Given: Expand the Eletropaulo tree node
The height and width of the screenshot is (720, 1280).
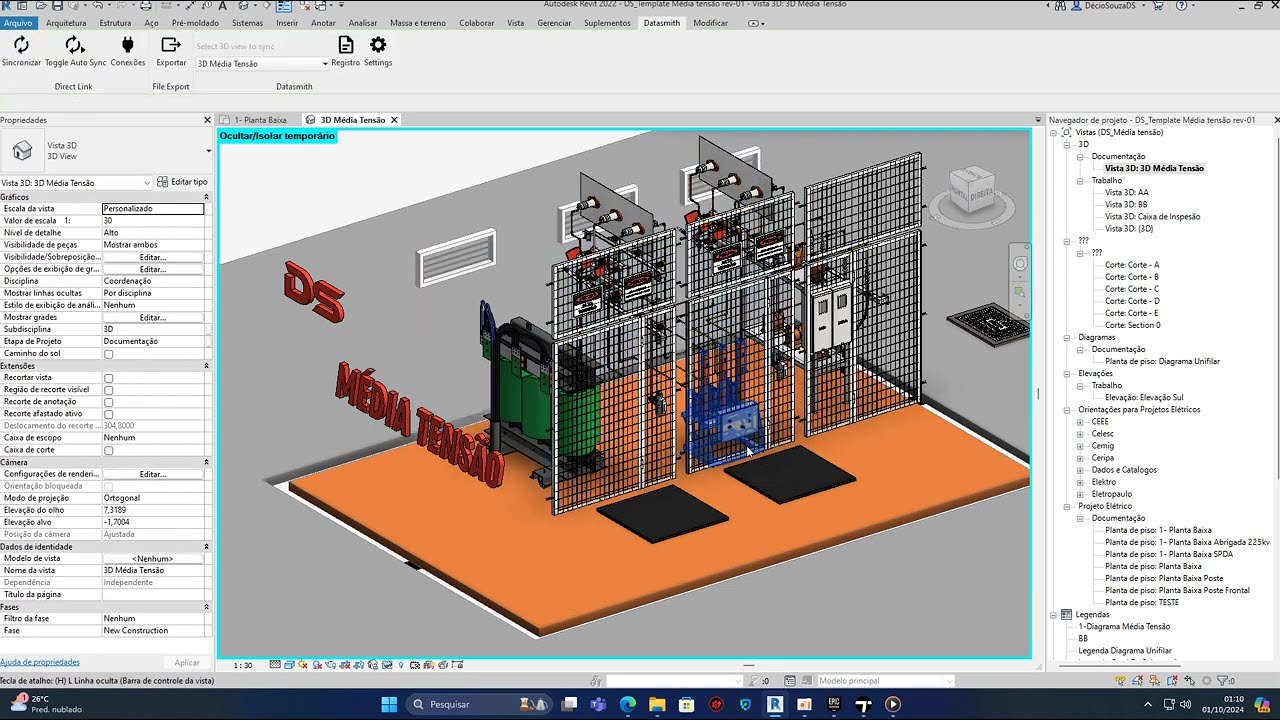Looking at the screenshot, I should (1080, 494).
